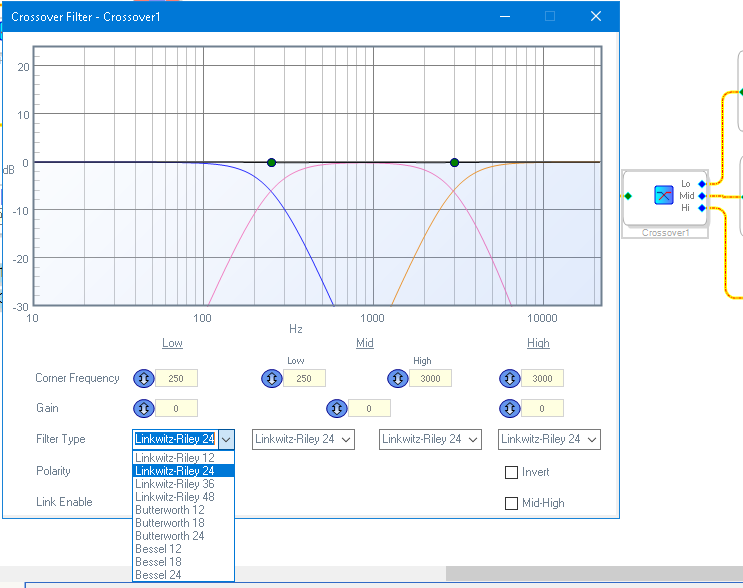743x588 pixels.
Task: Click the Mid output pin on Crossover1
Action: [702, 196]
